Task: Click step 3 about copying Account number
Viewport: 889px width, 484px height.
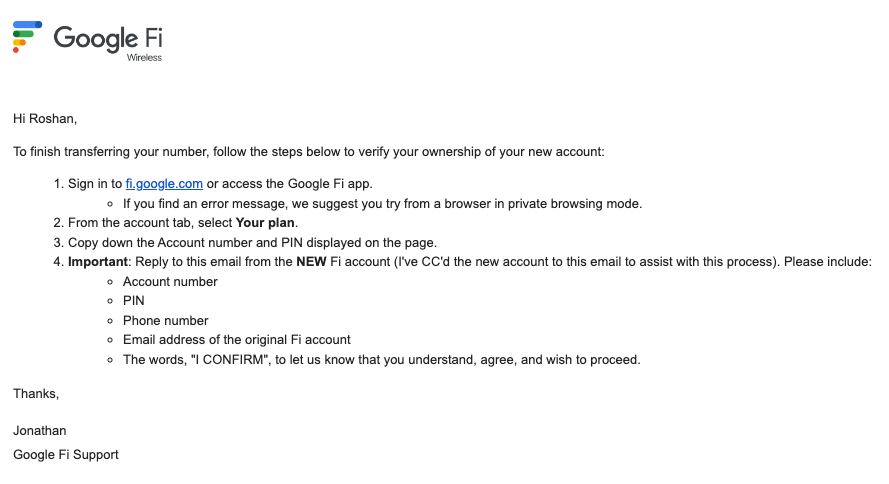Action: (x=252, y=243)
